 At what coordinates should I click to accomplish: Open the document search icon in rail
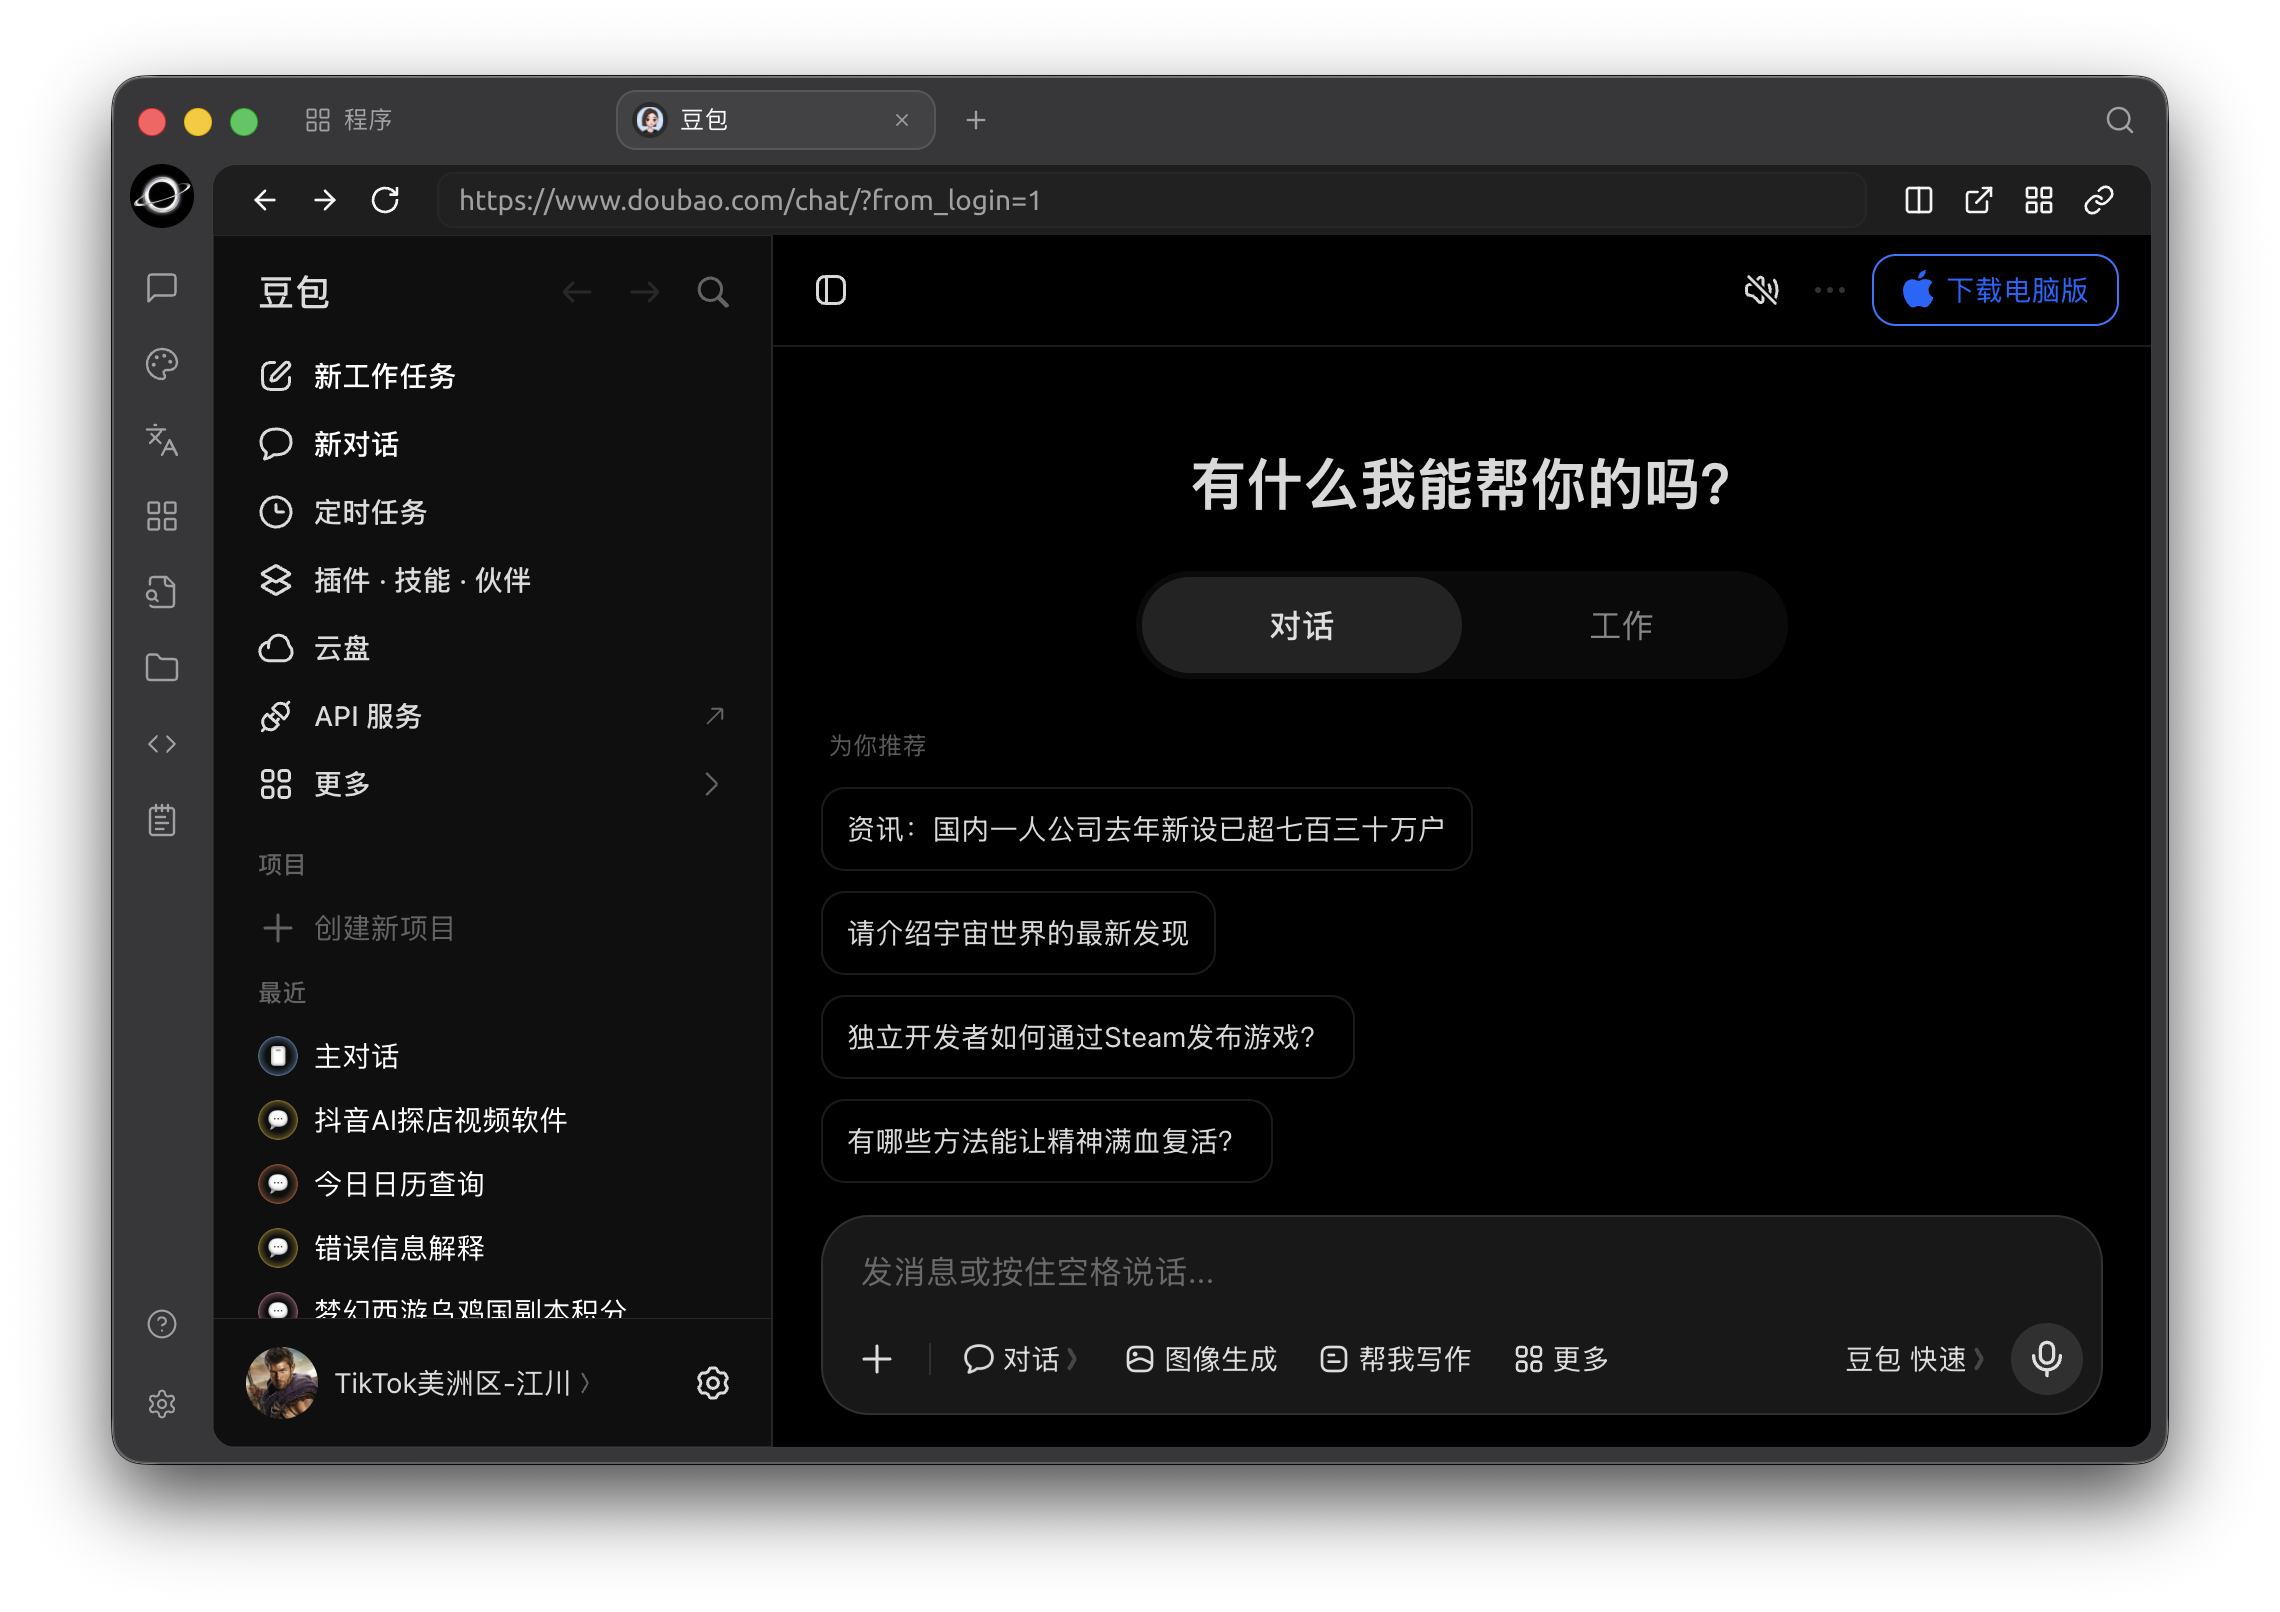(162, 591)
